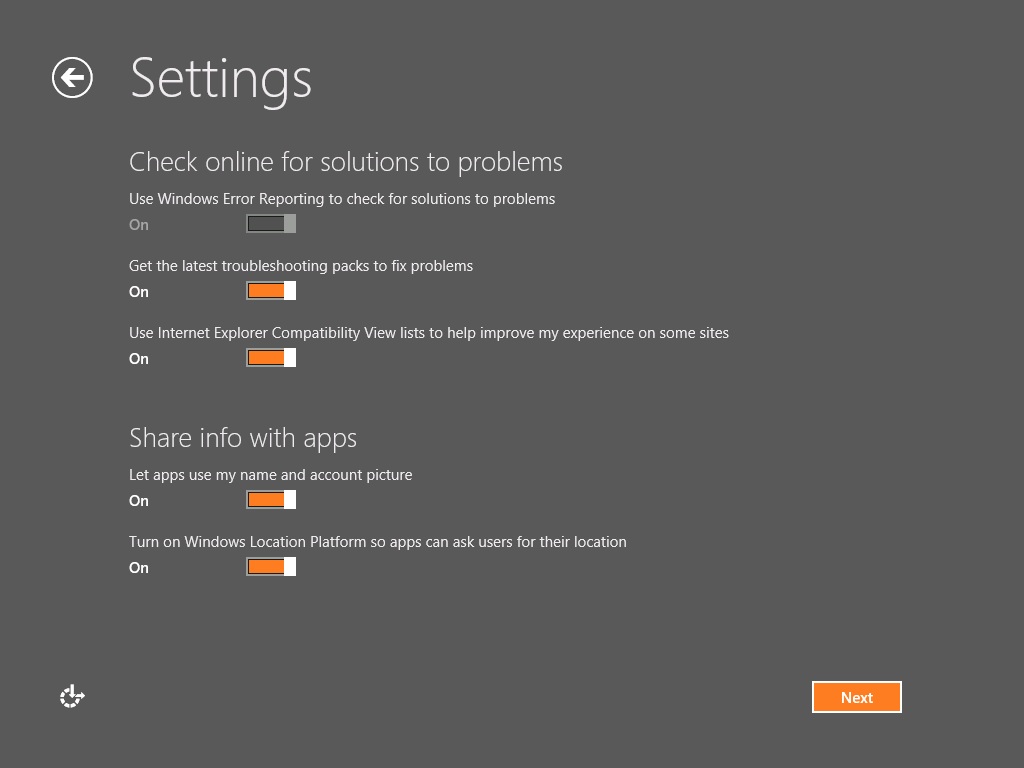
Task: Click the On label under account picture setting
Action: (x=139, y=501)
